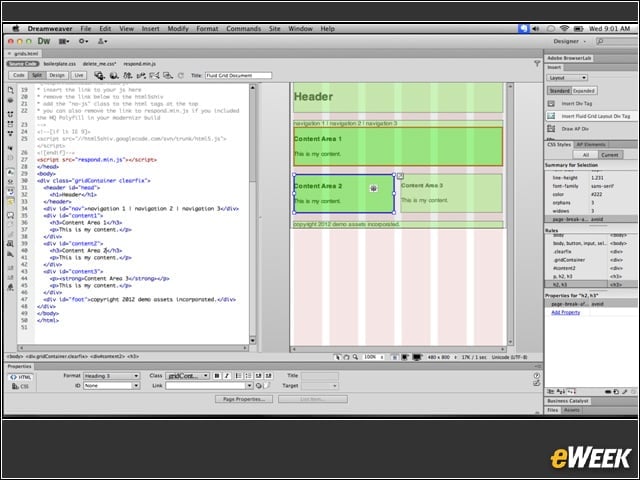The height and width of the screenshot is (480, 640).
Task: Click the Link input field in Properties
Action: click(206, 386)
